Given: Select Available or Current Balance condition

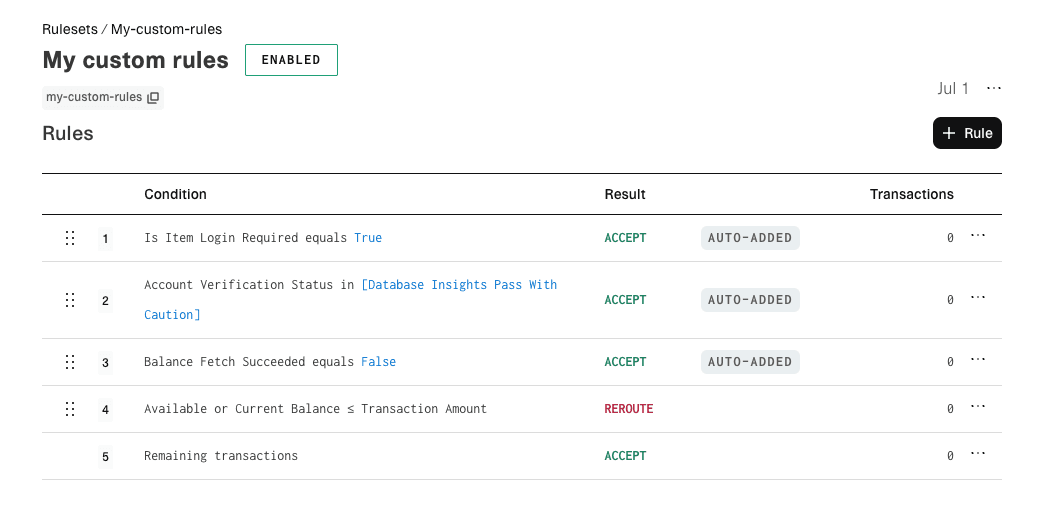Looking at the screenshot, I should click(315, 409).
